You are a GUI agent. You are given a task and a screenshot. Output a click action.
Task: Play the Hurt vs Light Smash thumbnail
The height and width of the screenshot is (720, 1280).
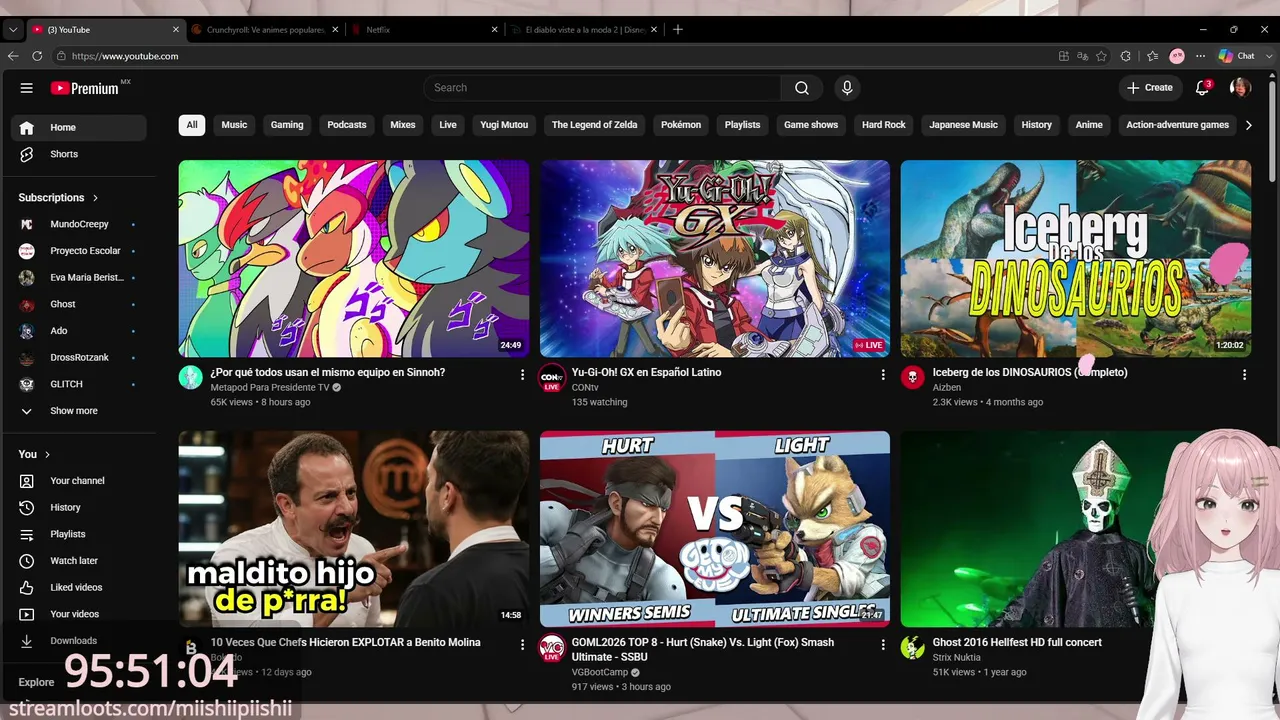point(715,529)
